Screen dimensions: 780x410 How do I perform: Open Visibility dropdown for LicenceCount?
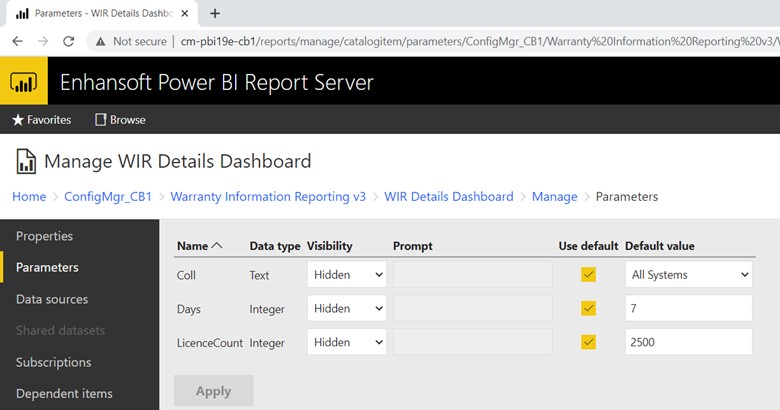point(346,342)
